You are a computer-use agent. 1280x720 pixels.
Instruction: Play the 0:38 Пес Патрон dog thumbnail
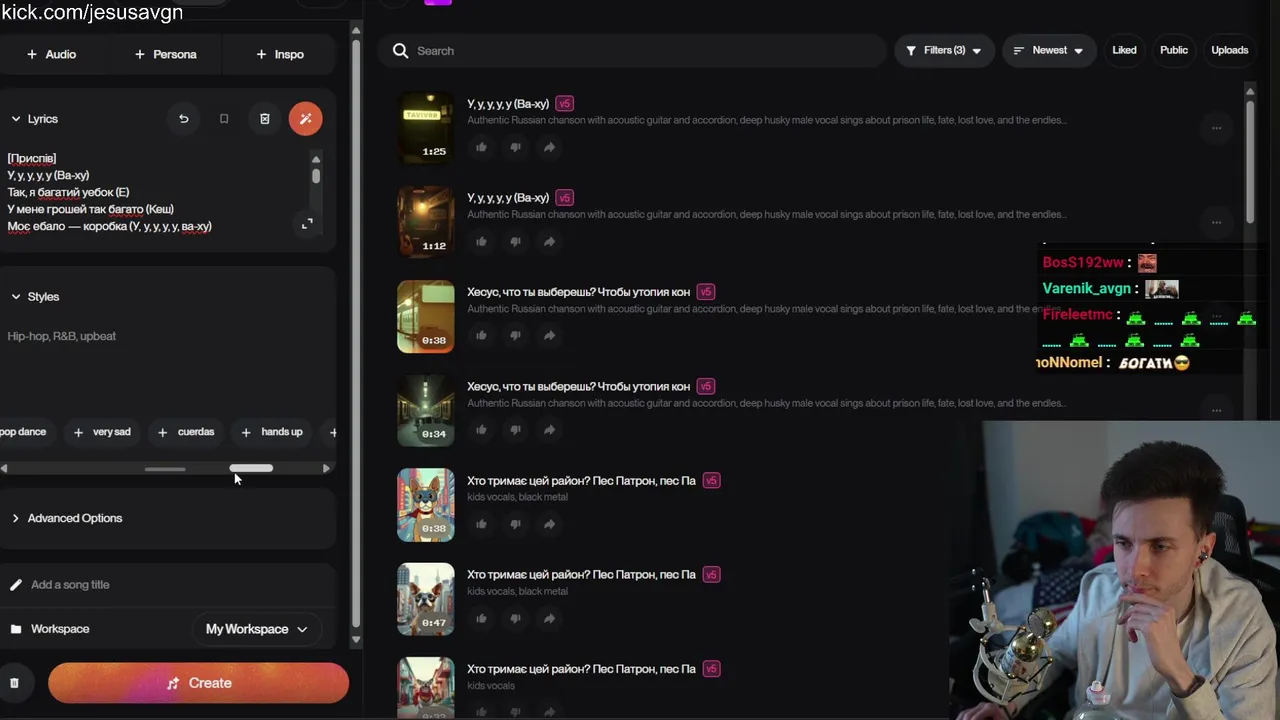click(x=425, y=505)
